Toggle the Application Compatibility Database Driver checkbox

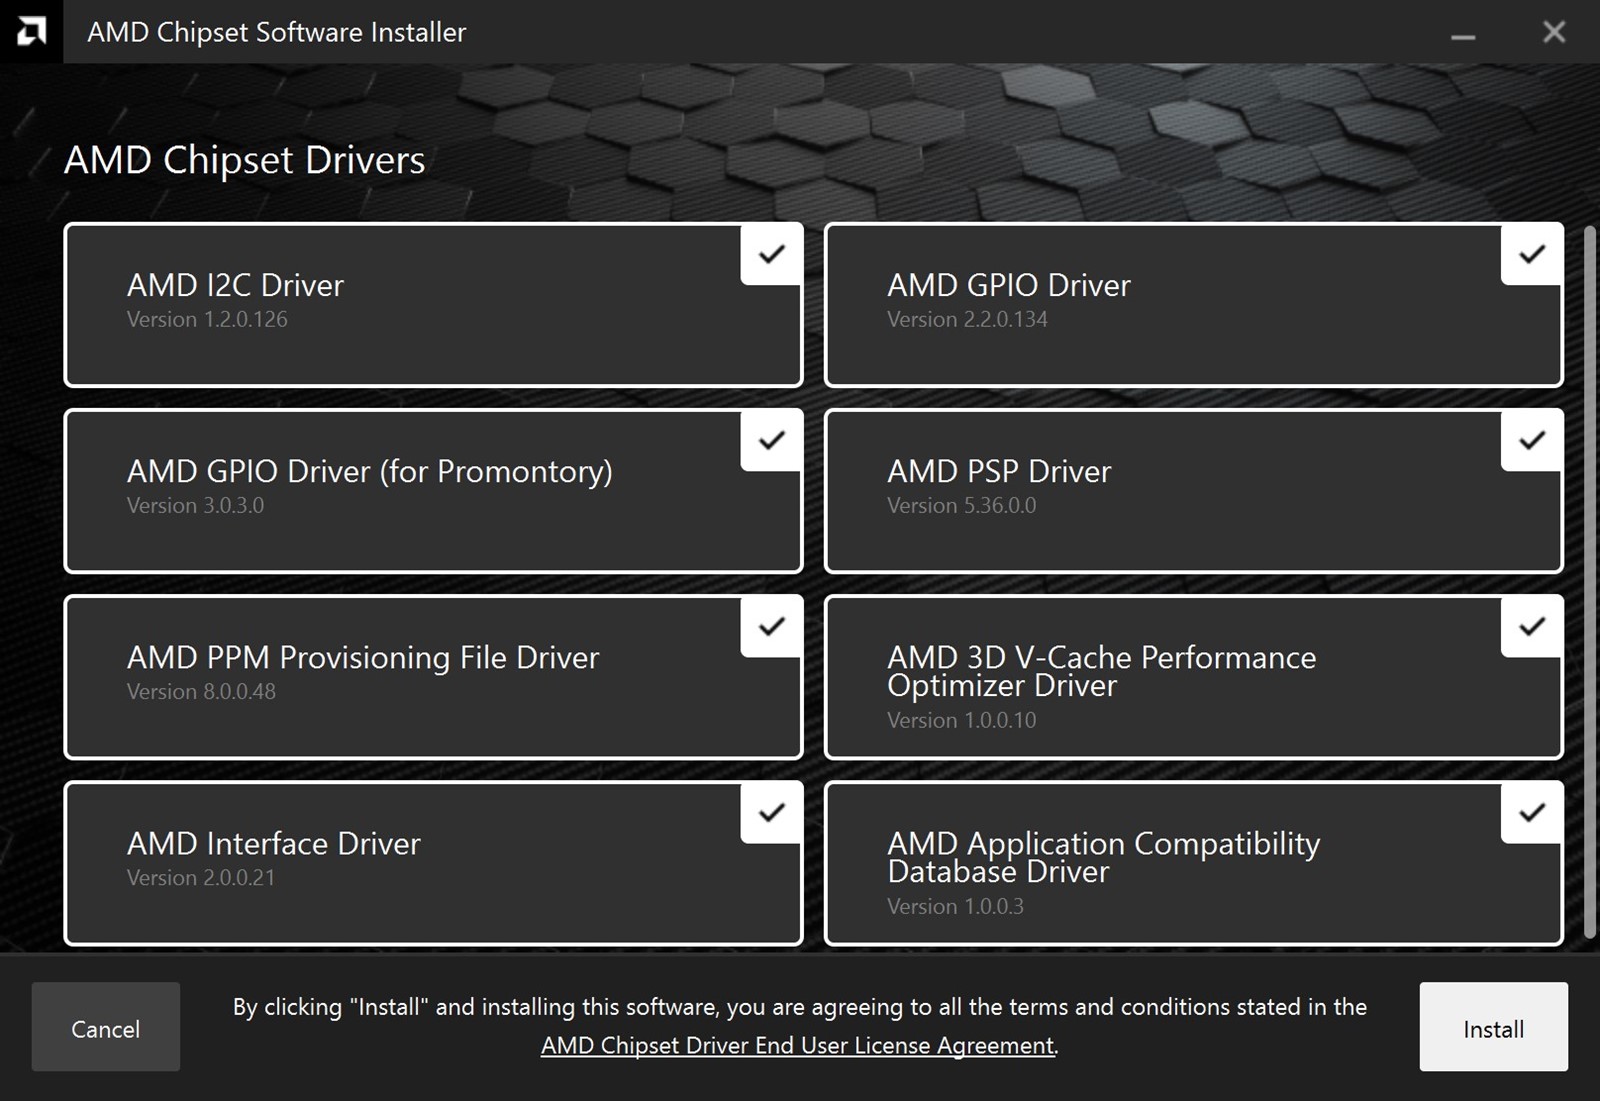click(1531, 813)
